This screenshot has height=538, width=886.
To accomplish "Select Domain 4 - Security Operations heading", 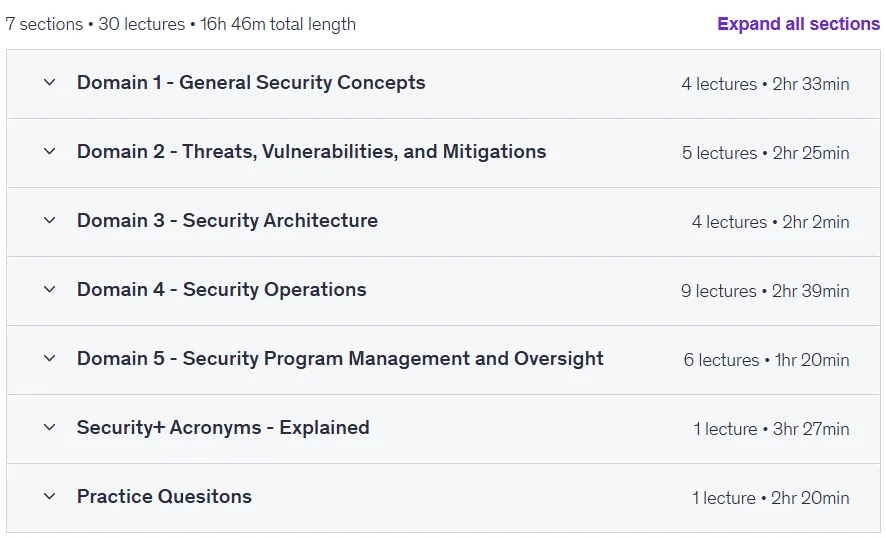I will (x=222, y=289).
